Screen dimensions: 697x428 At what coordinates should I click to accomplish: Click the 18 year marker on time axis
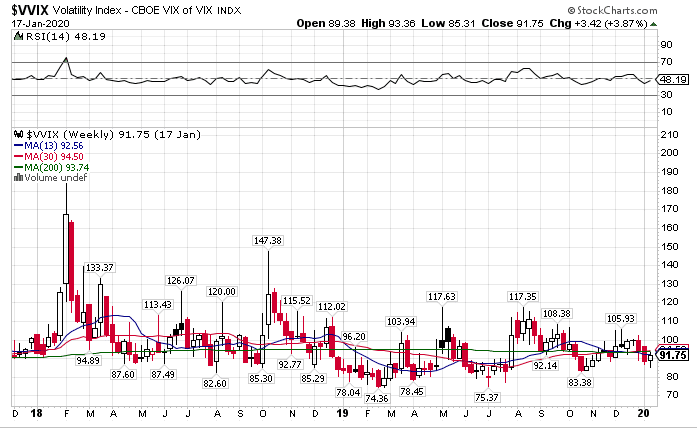coord(36,413)
